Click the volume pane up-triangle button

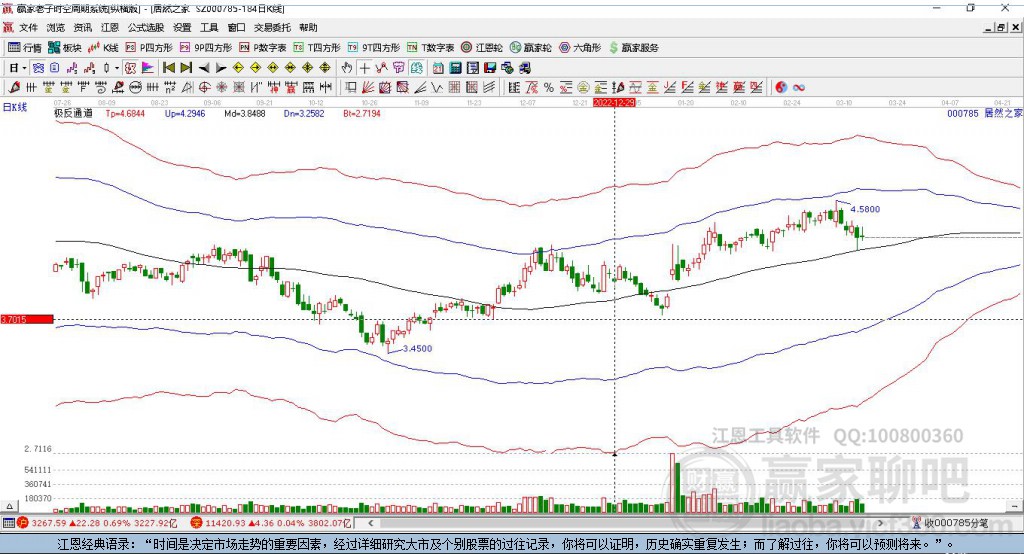(x=9, y=506)
